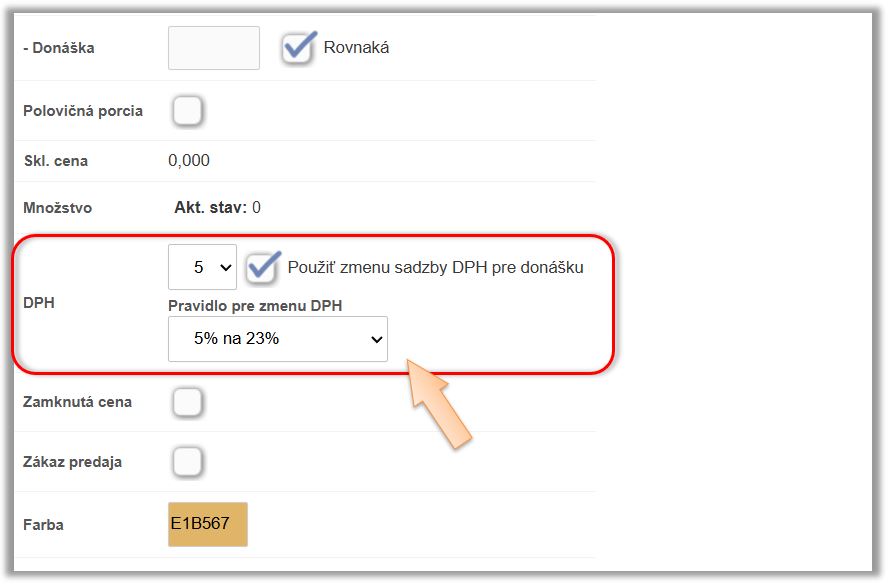Click the Zákaz predaja label
The height and width of the screenshot is (587, 891).
(x=73, y=462)
